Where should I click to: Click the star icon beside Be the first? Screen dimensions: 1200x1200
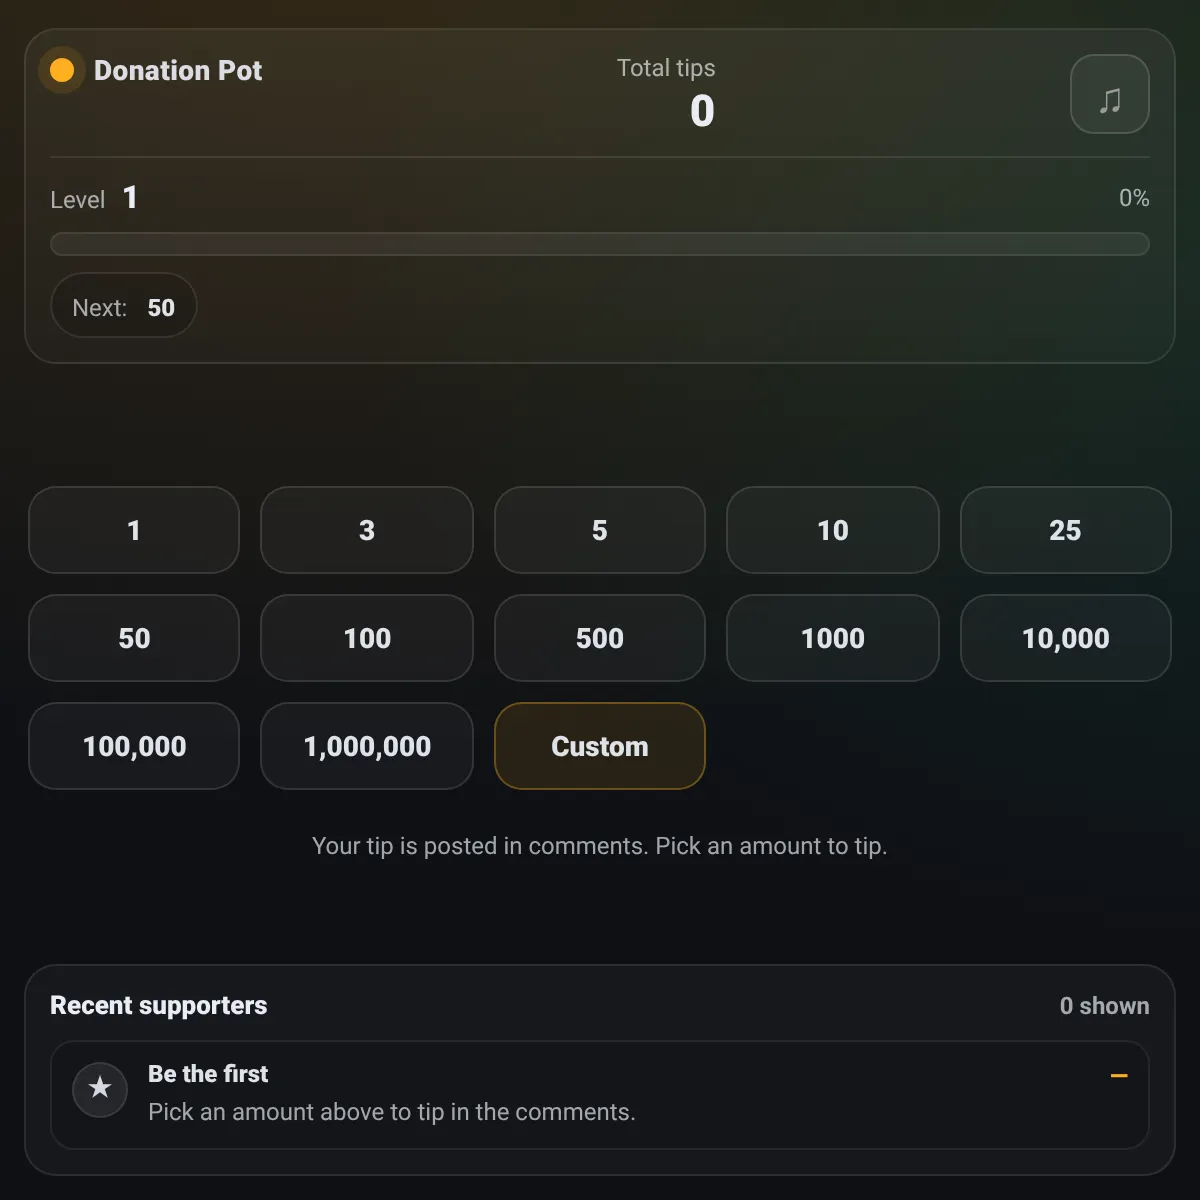100,1088
